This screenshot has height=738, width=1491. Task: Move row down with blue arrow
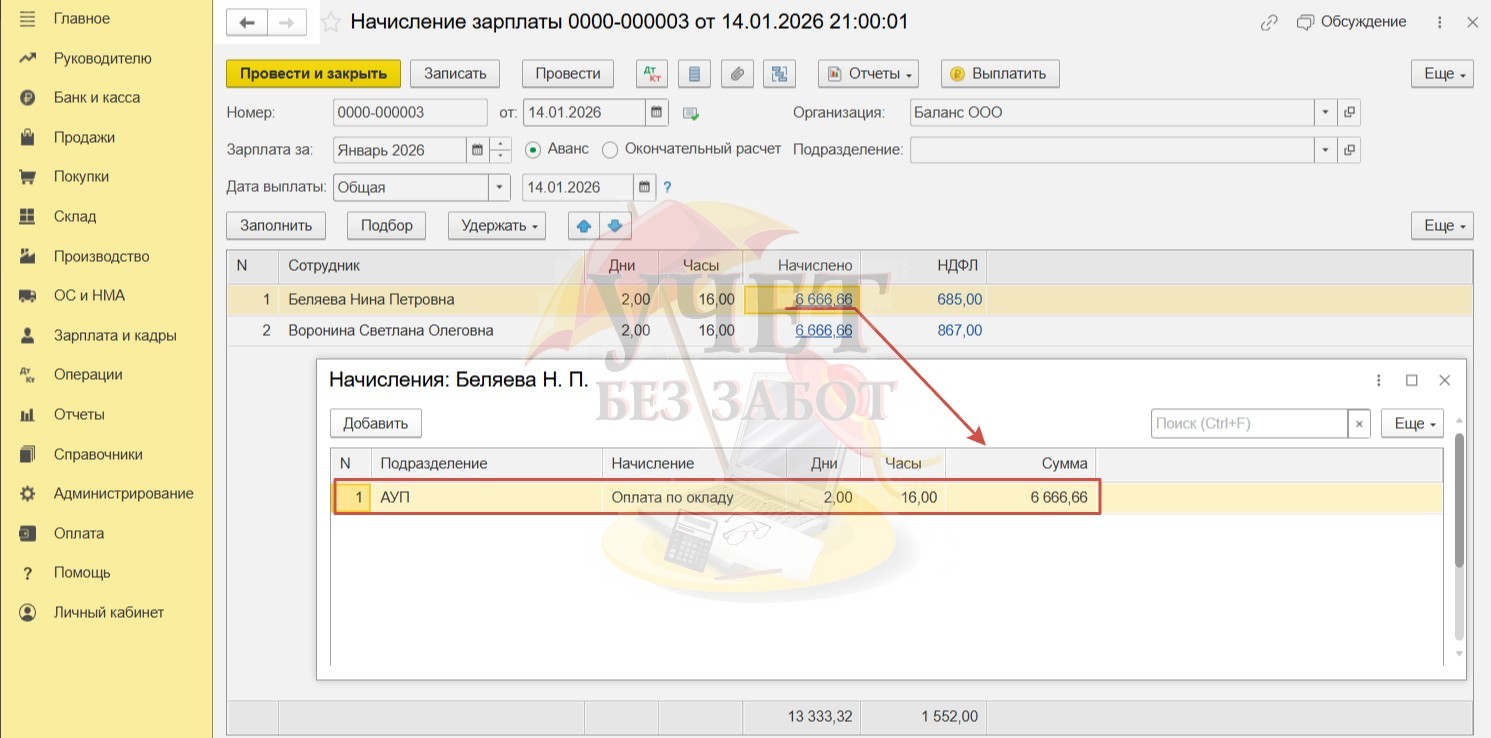point(615,226)
